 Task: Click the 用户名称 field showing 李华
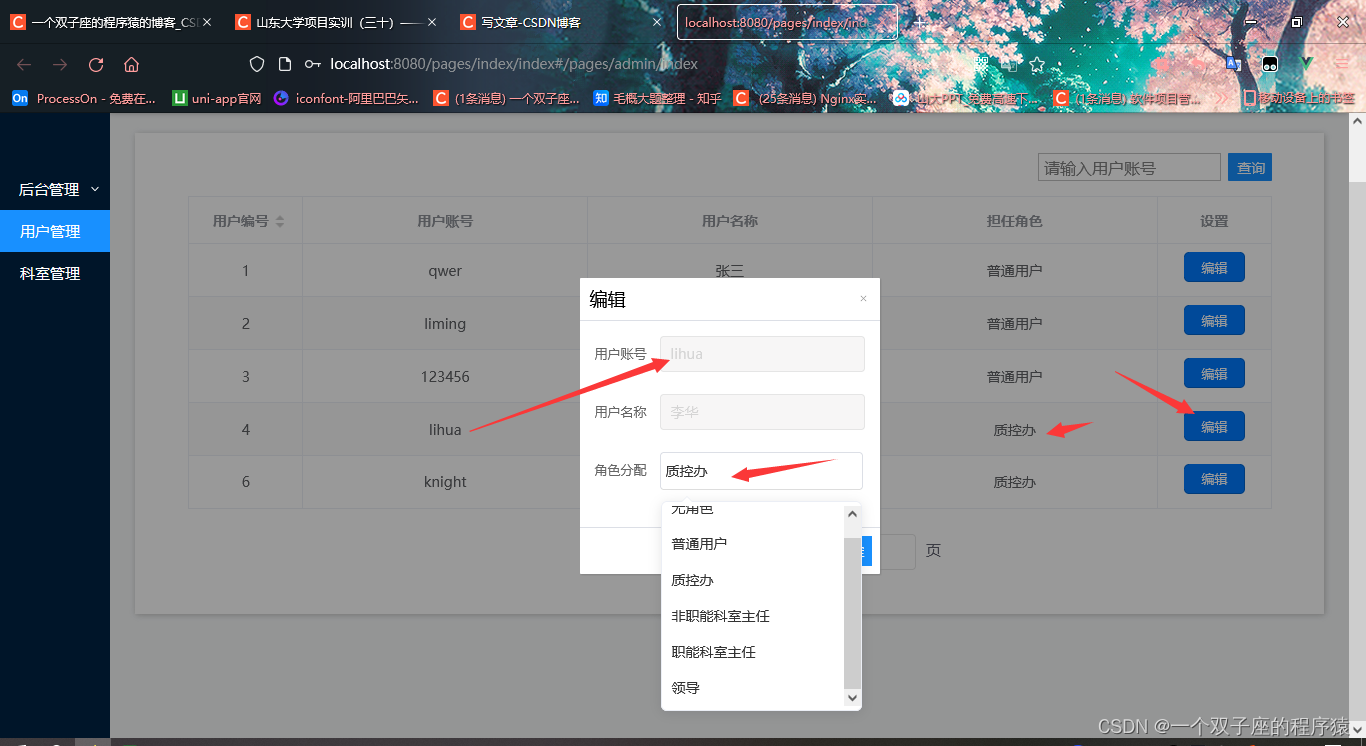click(762, 412)
